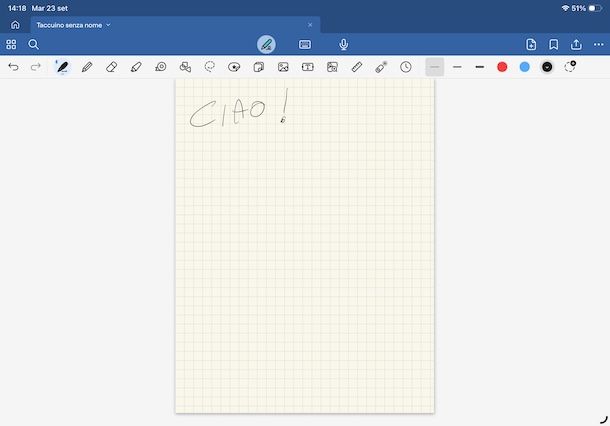Viewport: 610px width, 426px height.
Task: Open the selected black color options
Action: pos(547,67)
